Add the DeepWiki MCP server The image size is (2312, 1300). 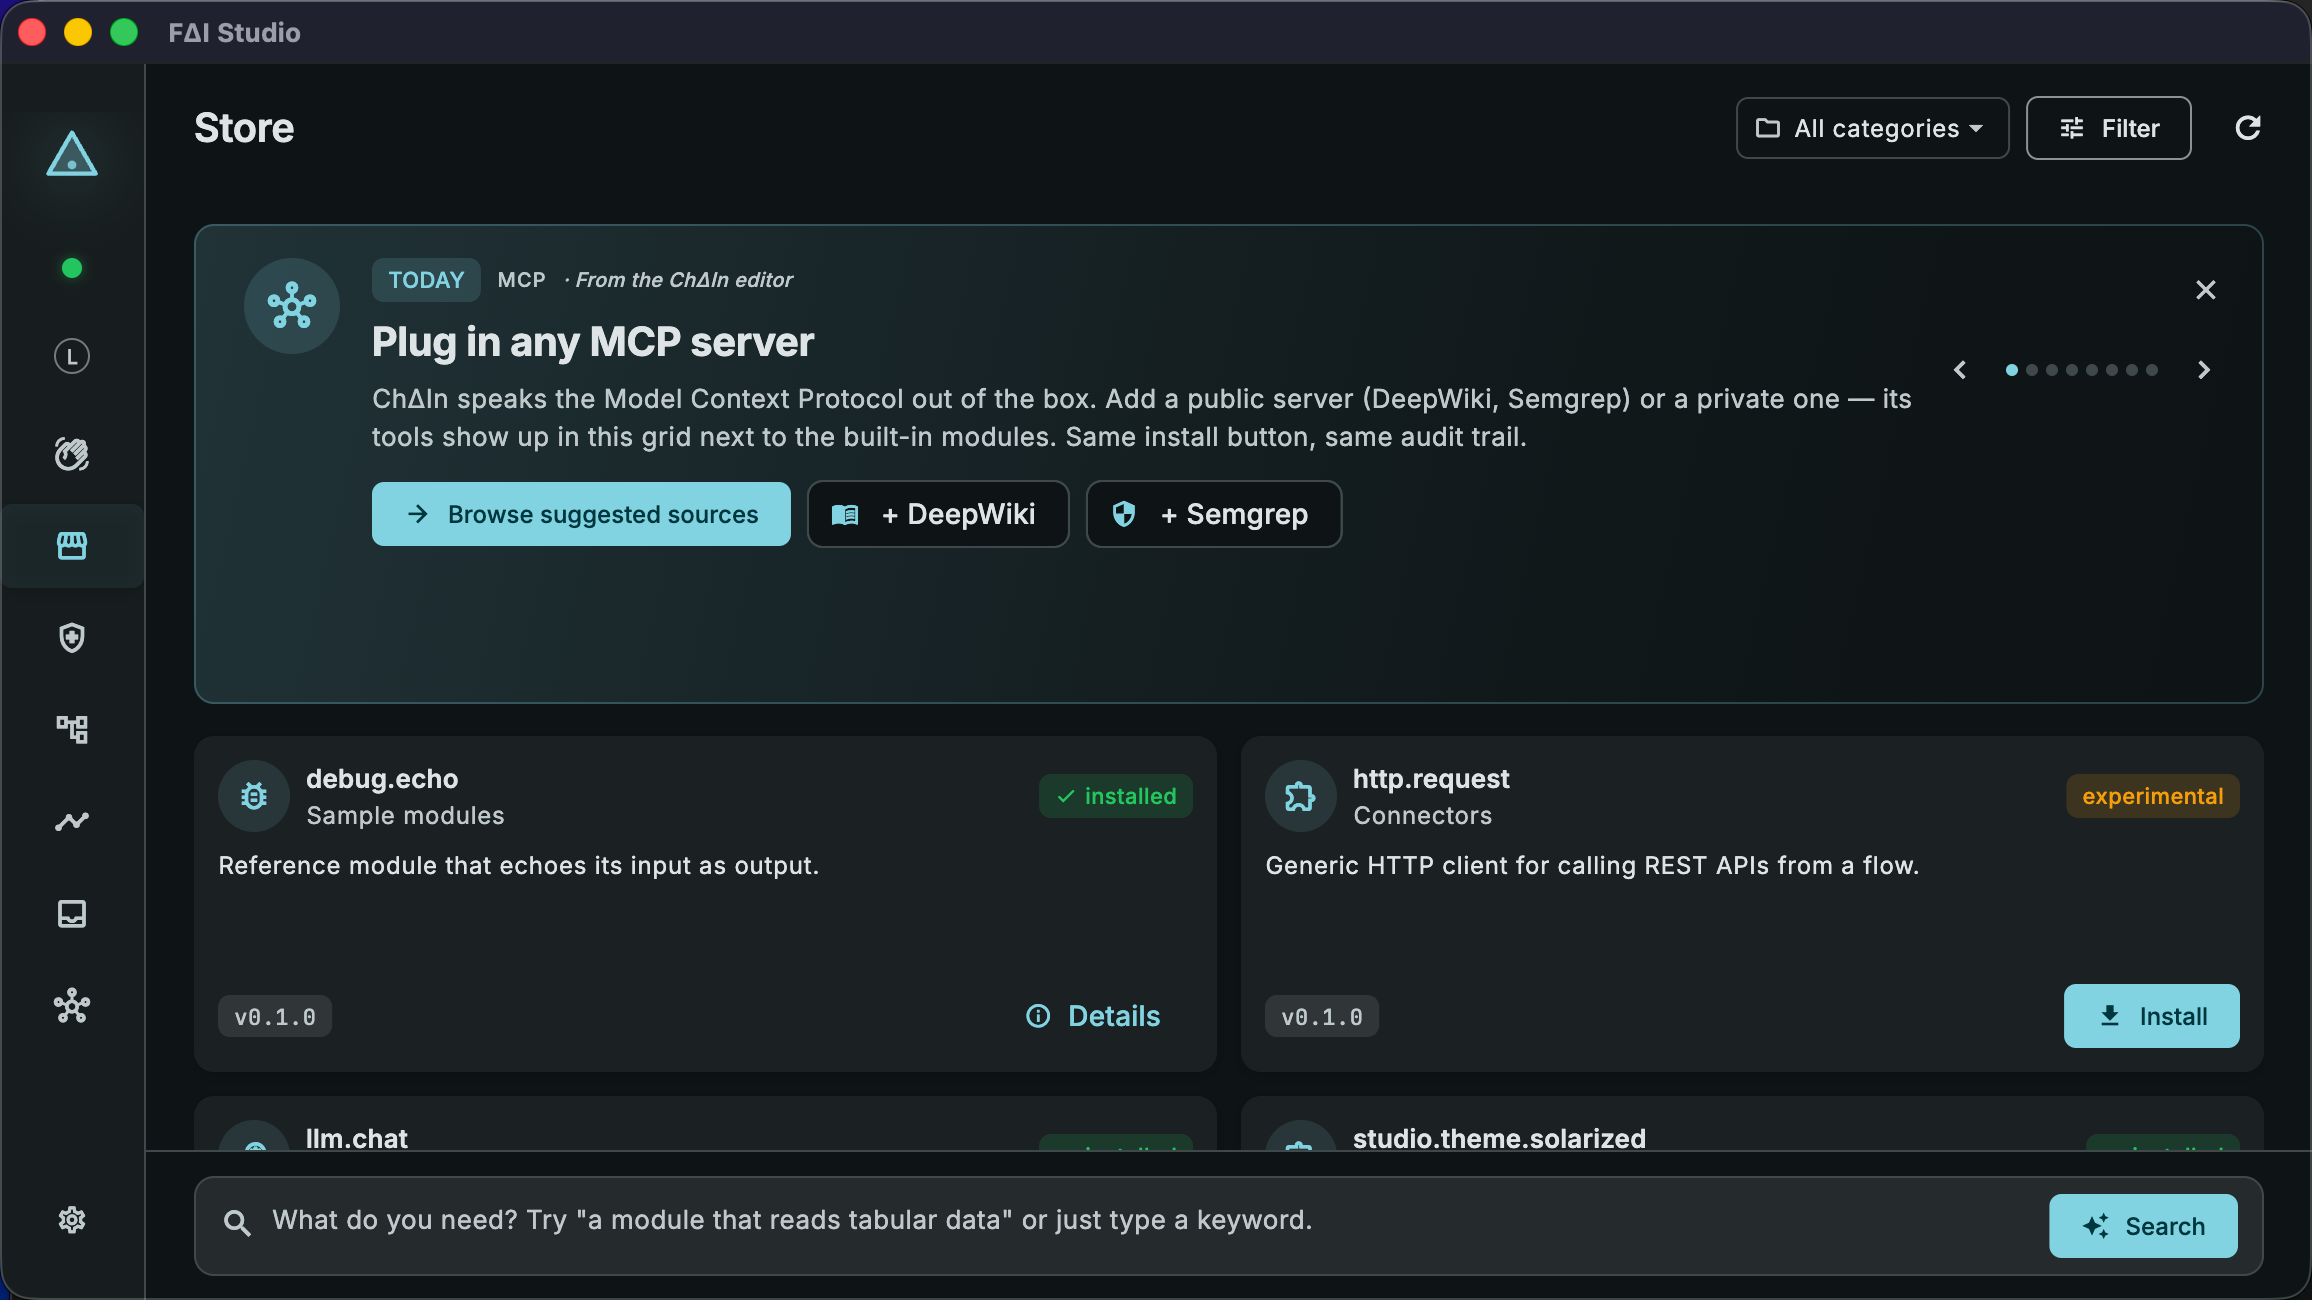(x=938, y=514)
